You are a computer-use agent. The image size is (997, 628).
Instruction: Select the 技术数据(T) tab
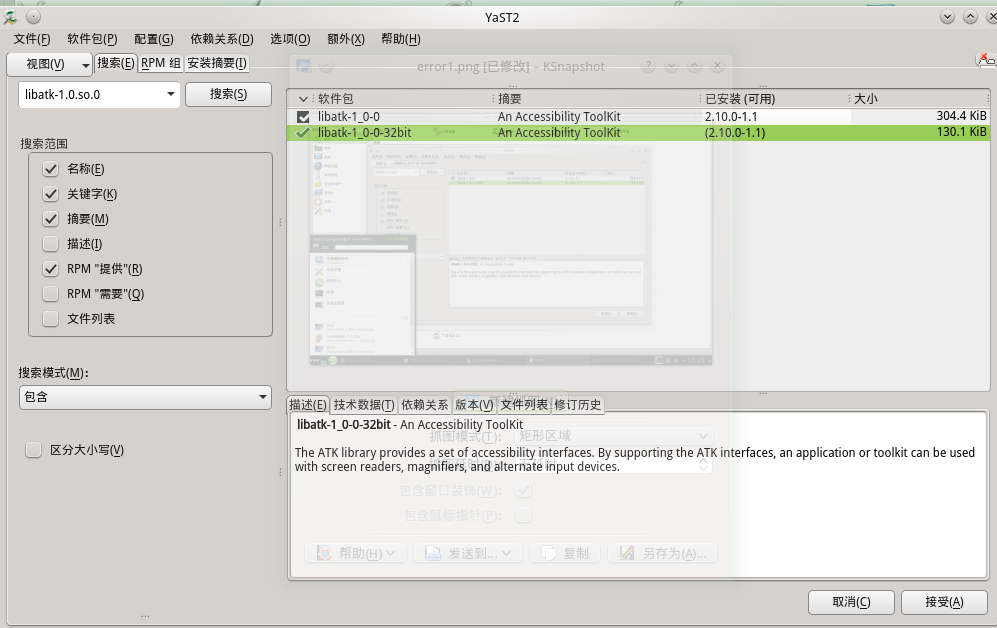364,405
